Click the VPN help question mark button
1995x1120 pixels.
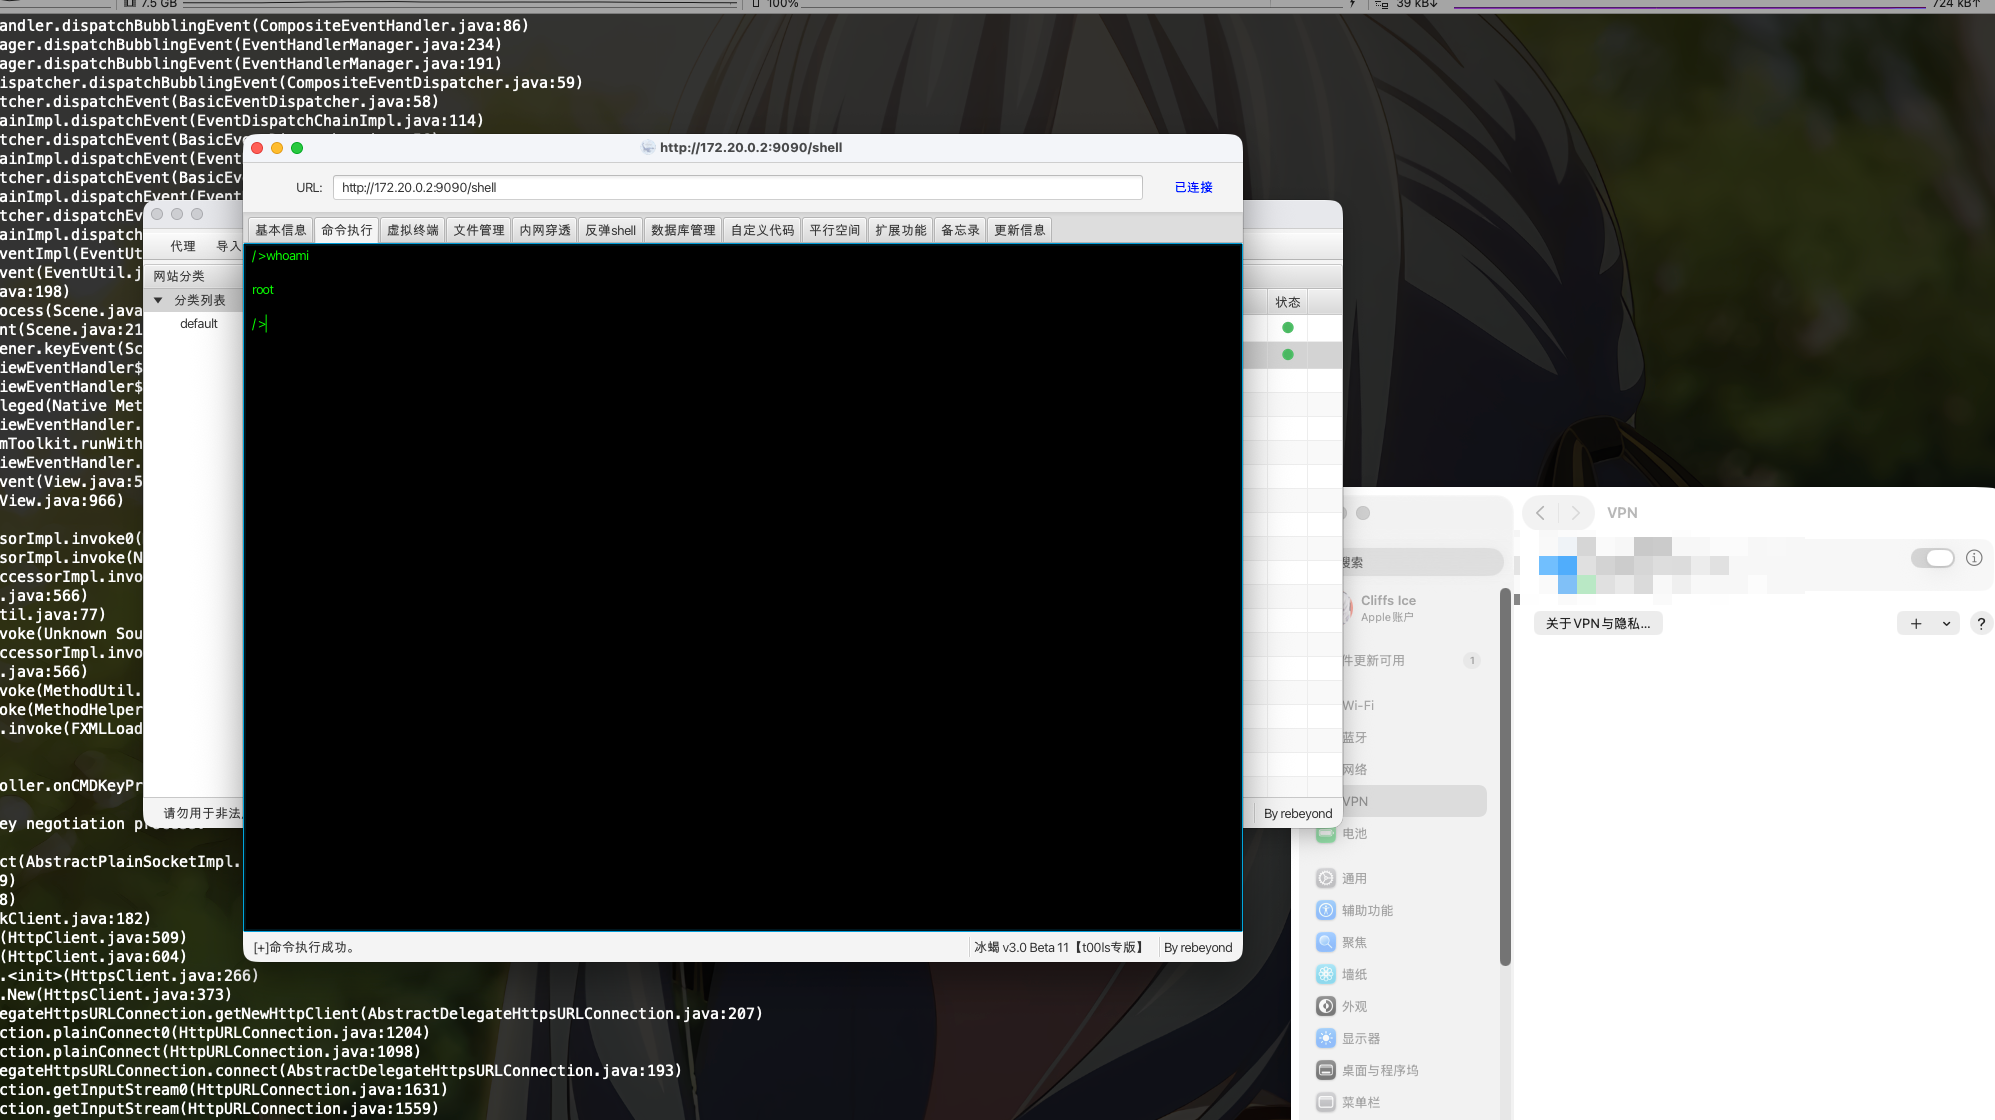pos(1980,623)
